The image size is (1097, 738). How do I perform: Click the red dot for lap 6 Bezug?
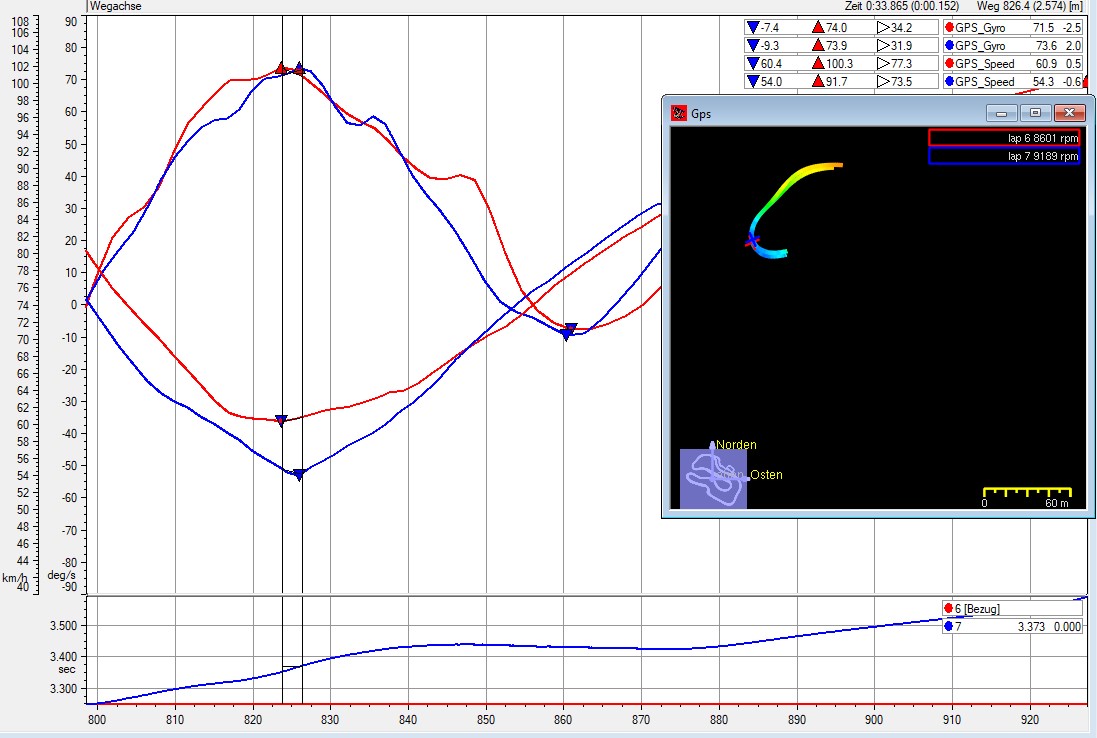tap(948, 608)
